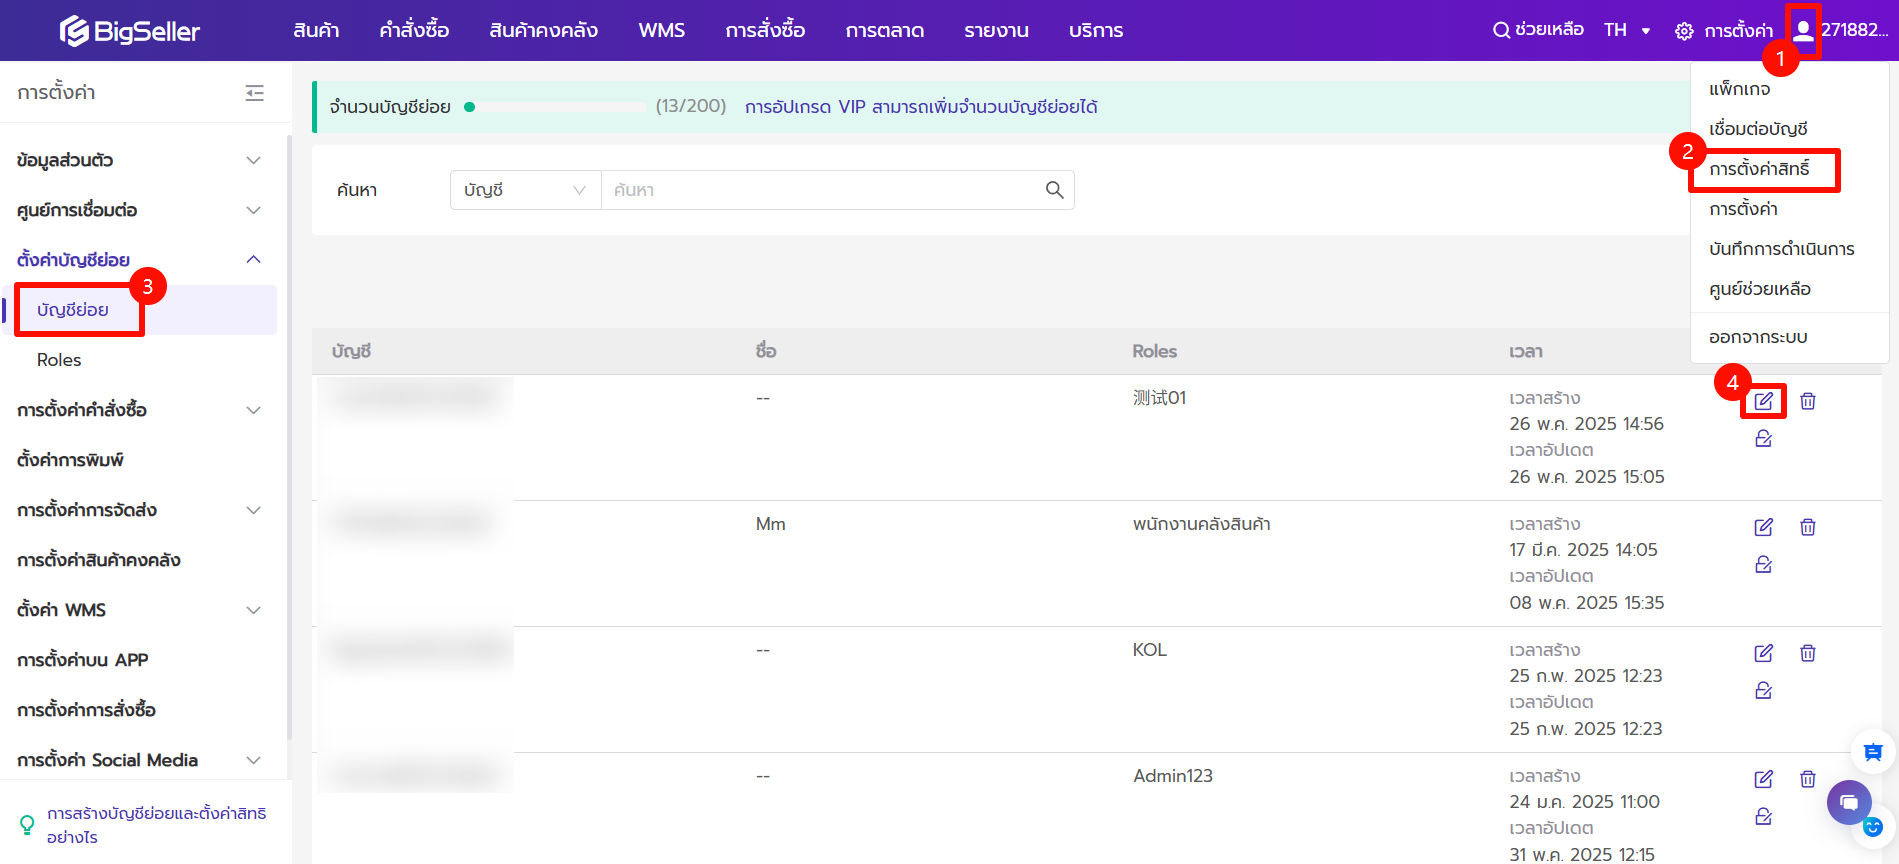Click the BigSeller logo
This screenshot has height=864, width=1899.
130,31
